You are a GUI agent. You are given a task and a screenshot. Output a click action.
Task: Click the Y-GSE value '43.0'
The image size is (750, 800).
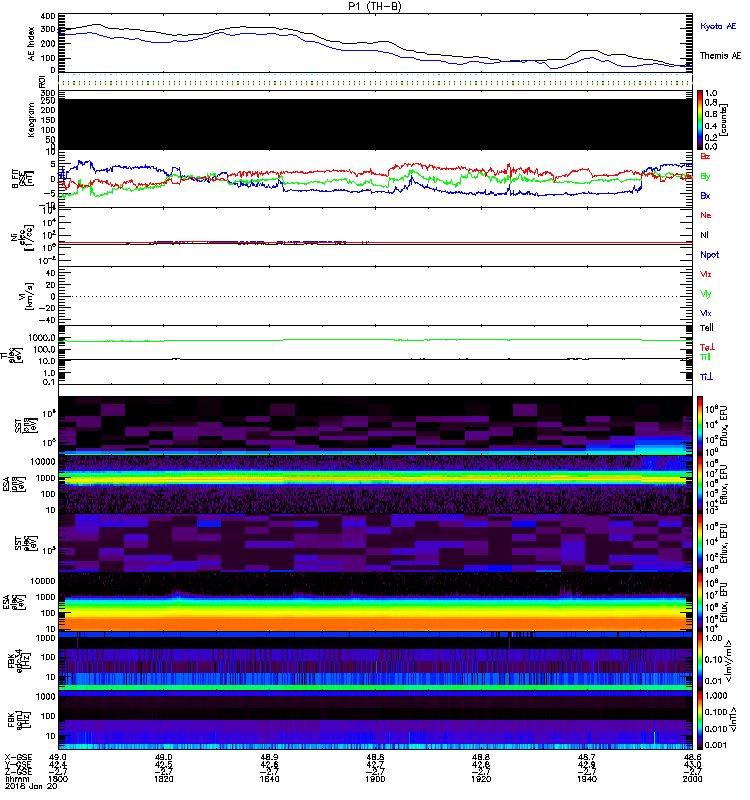point(692,764)
